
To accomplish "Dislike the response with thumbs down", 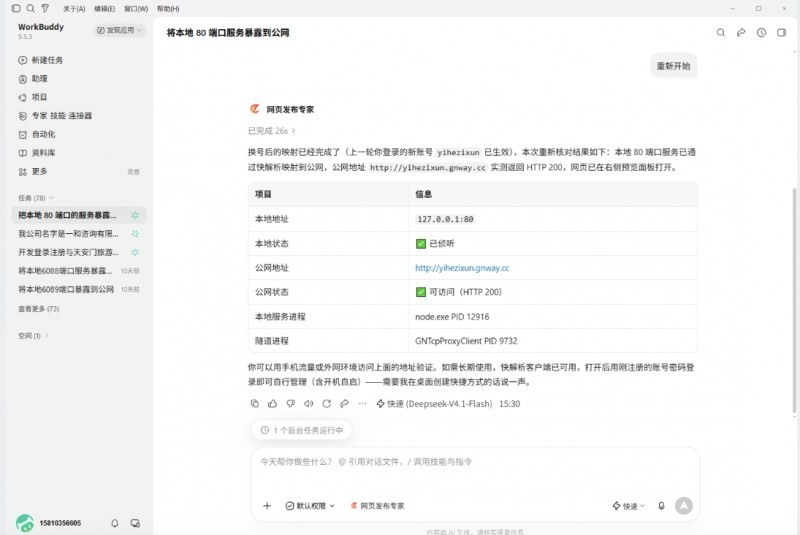I will point(291,403).
